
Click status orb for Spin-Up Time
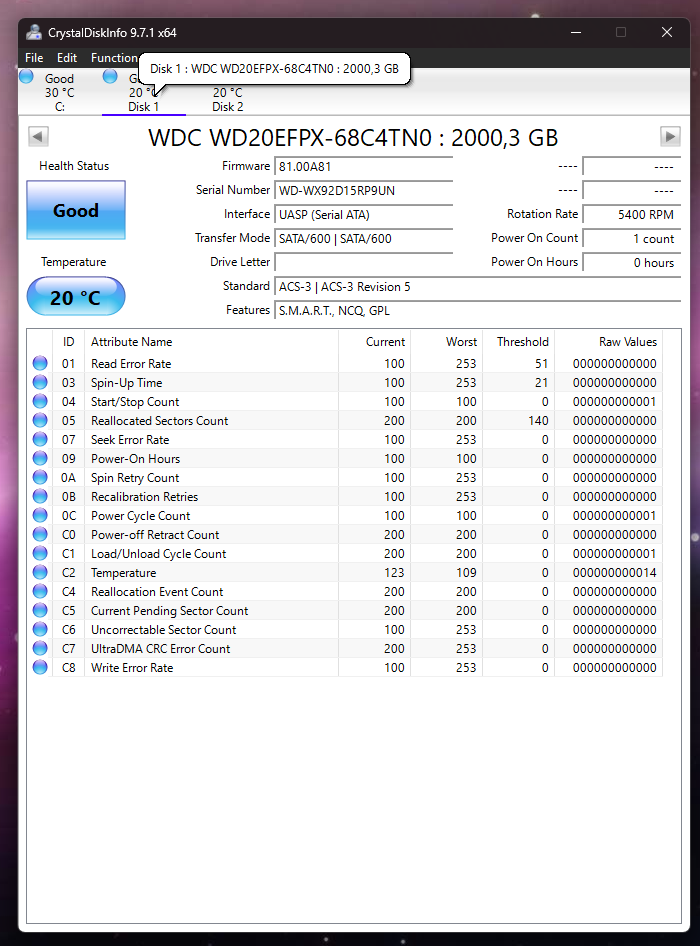coord(40,383)
